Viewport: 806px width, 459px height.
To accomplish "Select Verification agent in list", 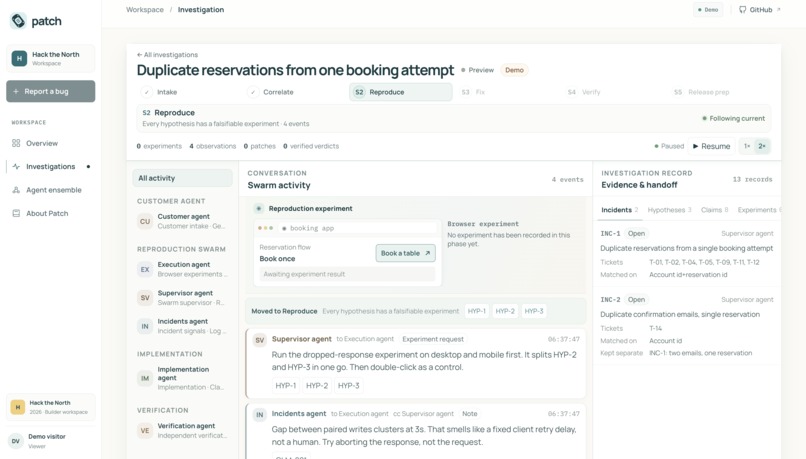I will (x=182, y=430).
